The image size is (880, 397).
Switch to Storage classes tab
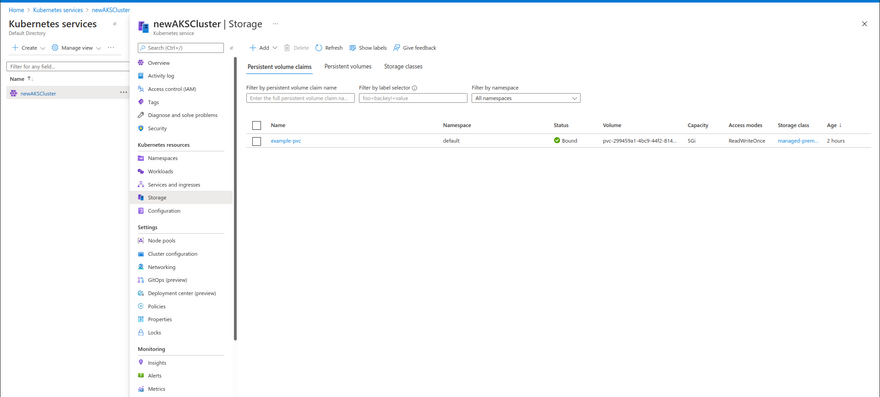click(403, 66)
